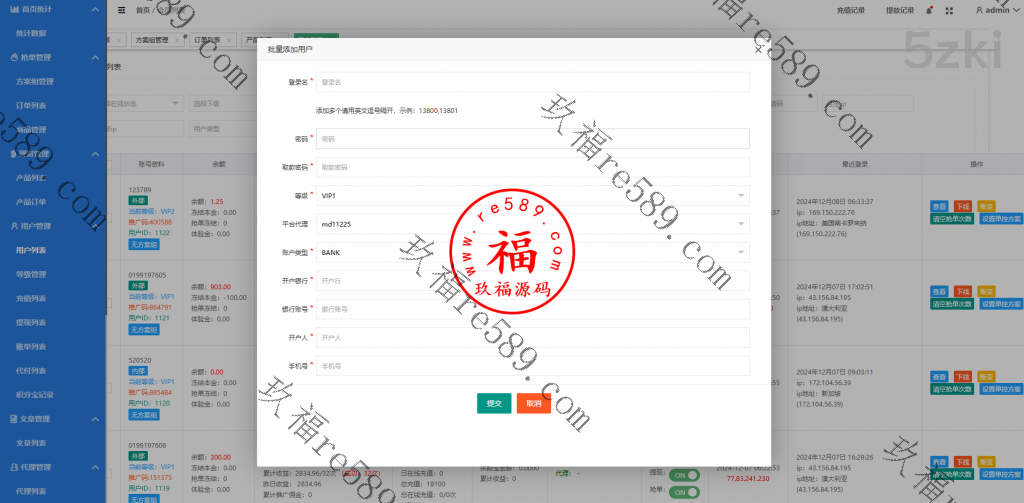Image resolution: width=1024 pixels, height=503 pixels.
Task: Open 等级管理 in the sidebar menu
Action: pyautogui.click(x=32, y=273)
